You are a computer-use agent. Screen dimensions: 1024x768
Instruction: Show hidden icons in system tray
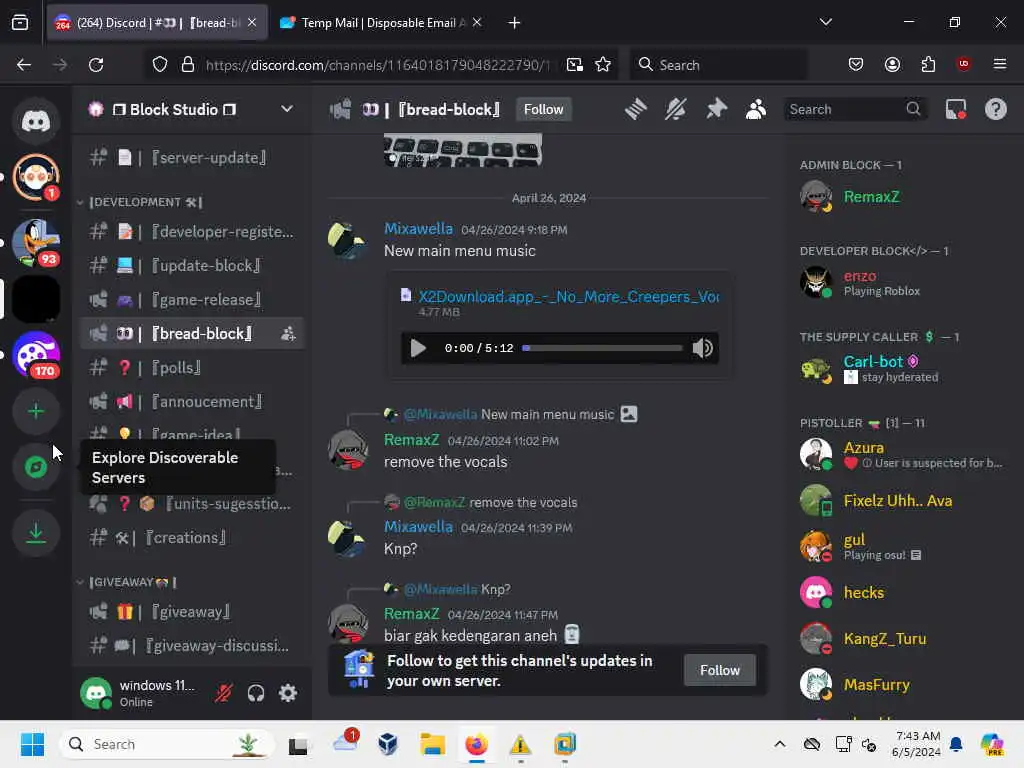click(x=780, y=744)
